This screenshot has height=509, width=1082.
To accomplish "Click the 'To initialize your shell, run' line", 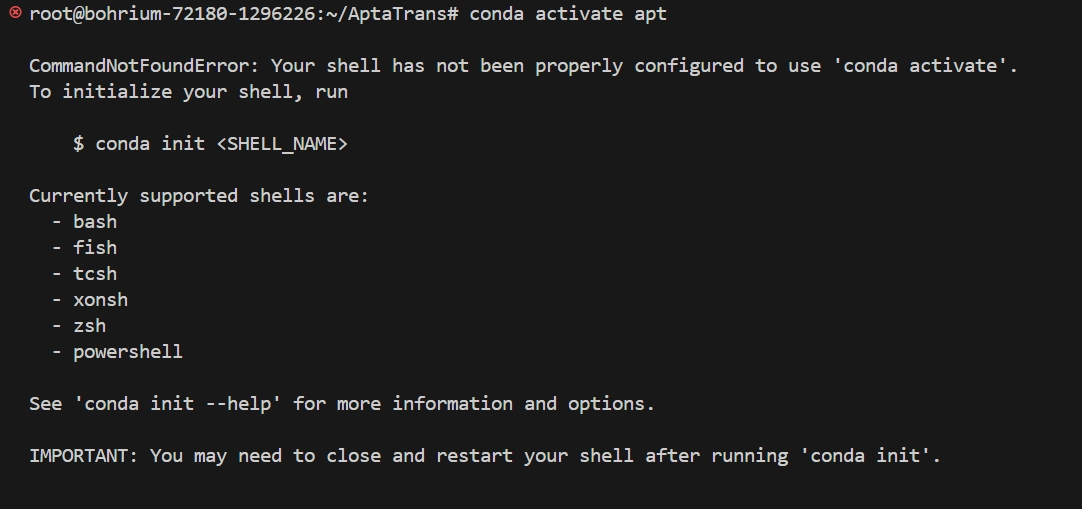I will point(188,92).
